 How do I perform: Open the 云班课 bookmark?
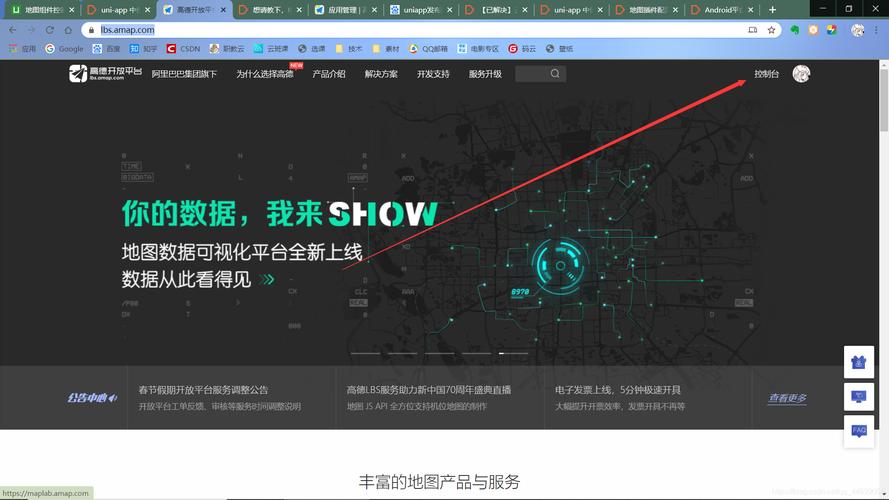[270, 49]
